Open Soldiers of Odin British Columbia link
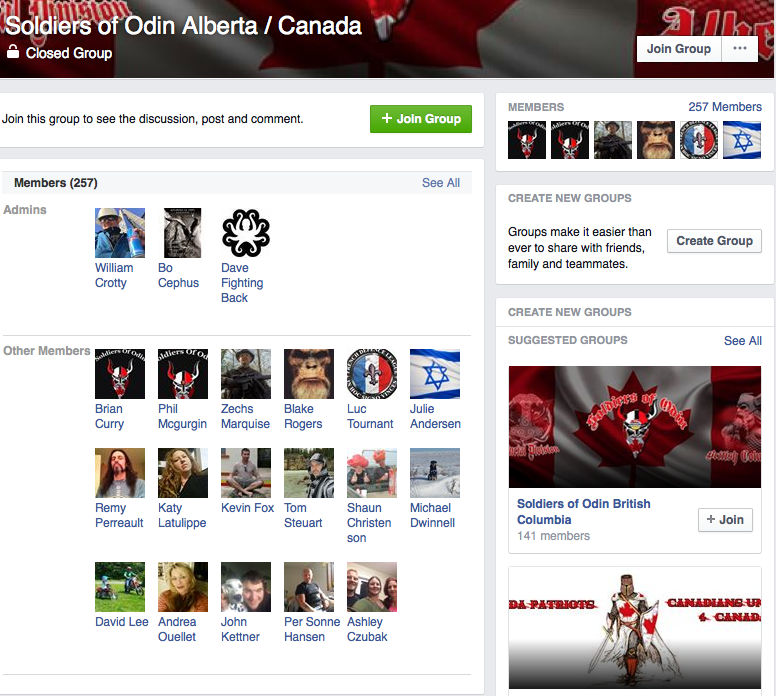The image size is (776, 696). pyautogui.click(x=583, y=512)
